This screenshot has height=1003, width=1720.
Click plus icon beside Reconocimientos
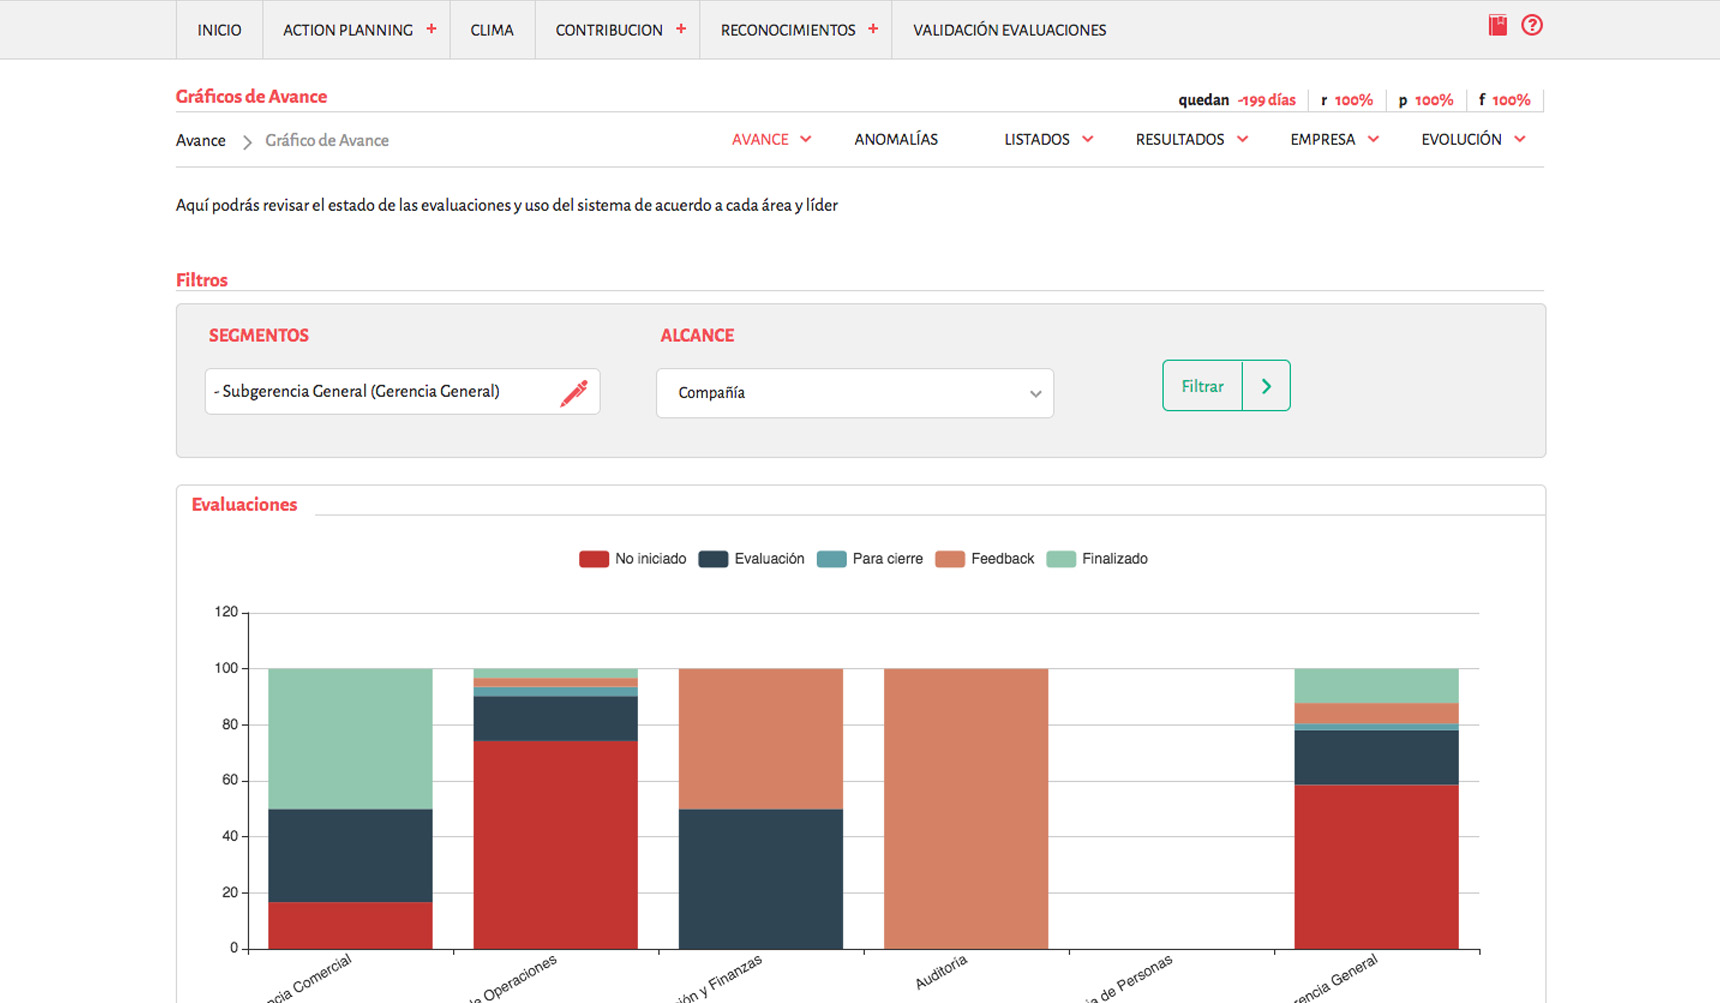(873, 29)
